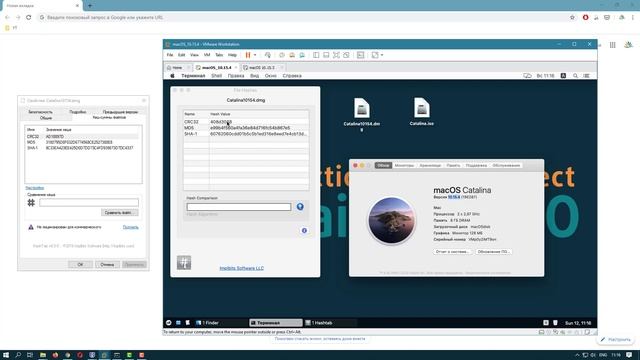Select the SHA-1 row in File Hashes table
The width and height of the screenshot is (640, 360).
click(x=246, y=133)
